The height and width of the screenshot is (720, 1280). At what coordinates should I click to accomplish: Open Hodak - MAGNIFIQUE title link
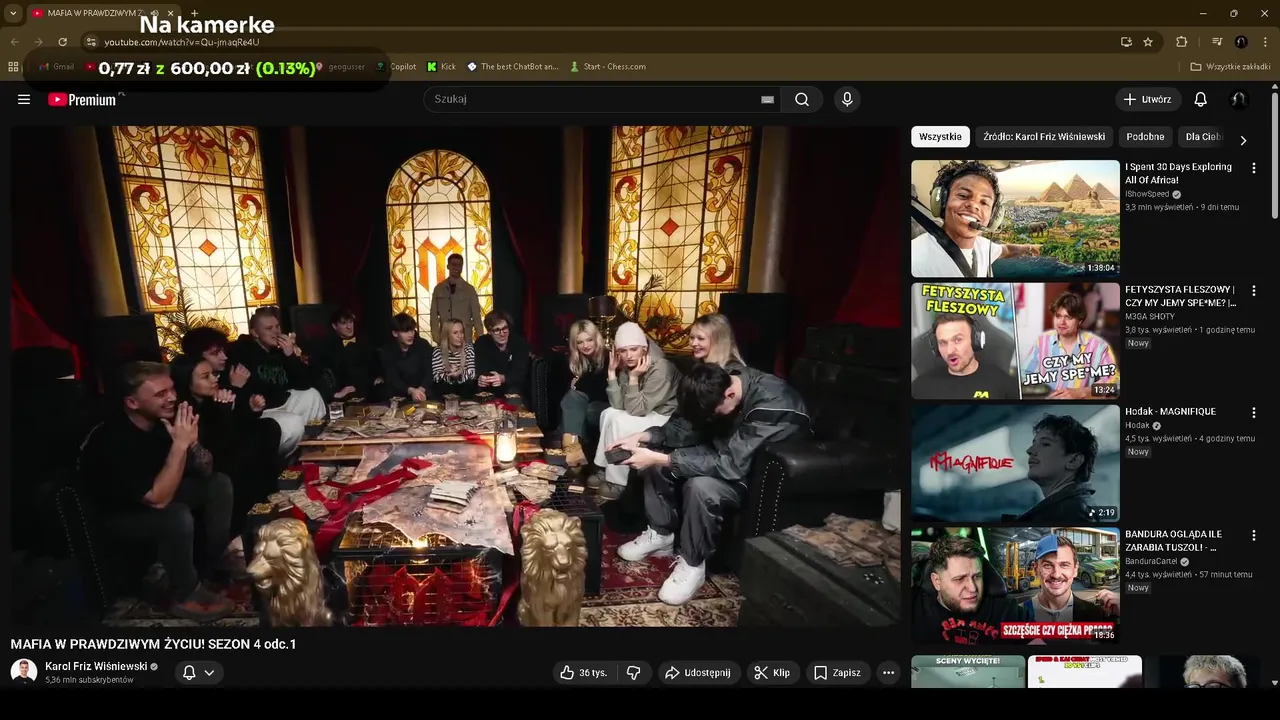(x=1170, y=412)
